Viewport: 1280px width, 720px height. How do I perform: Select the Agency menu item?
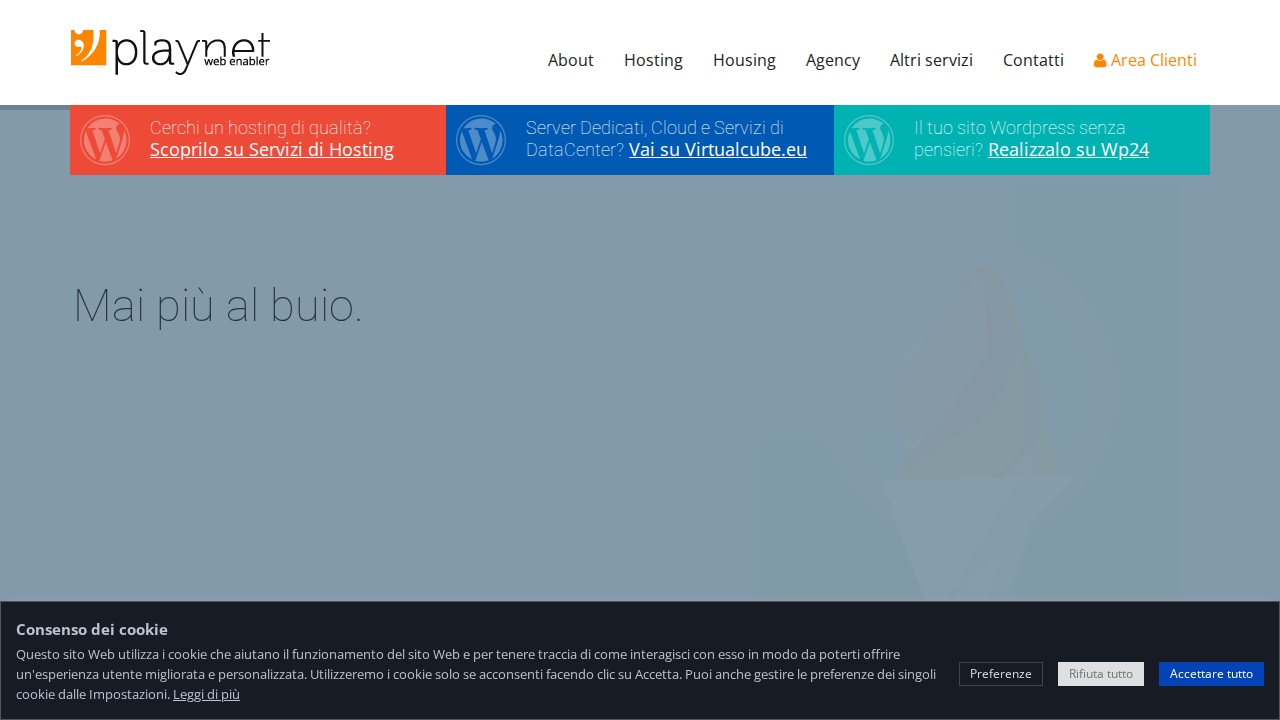coord(833,60)
